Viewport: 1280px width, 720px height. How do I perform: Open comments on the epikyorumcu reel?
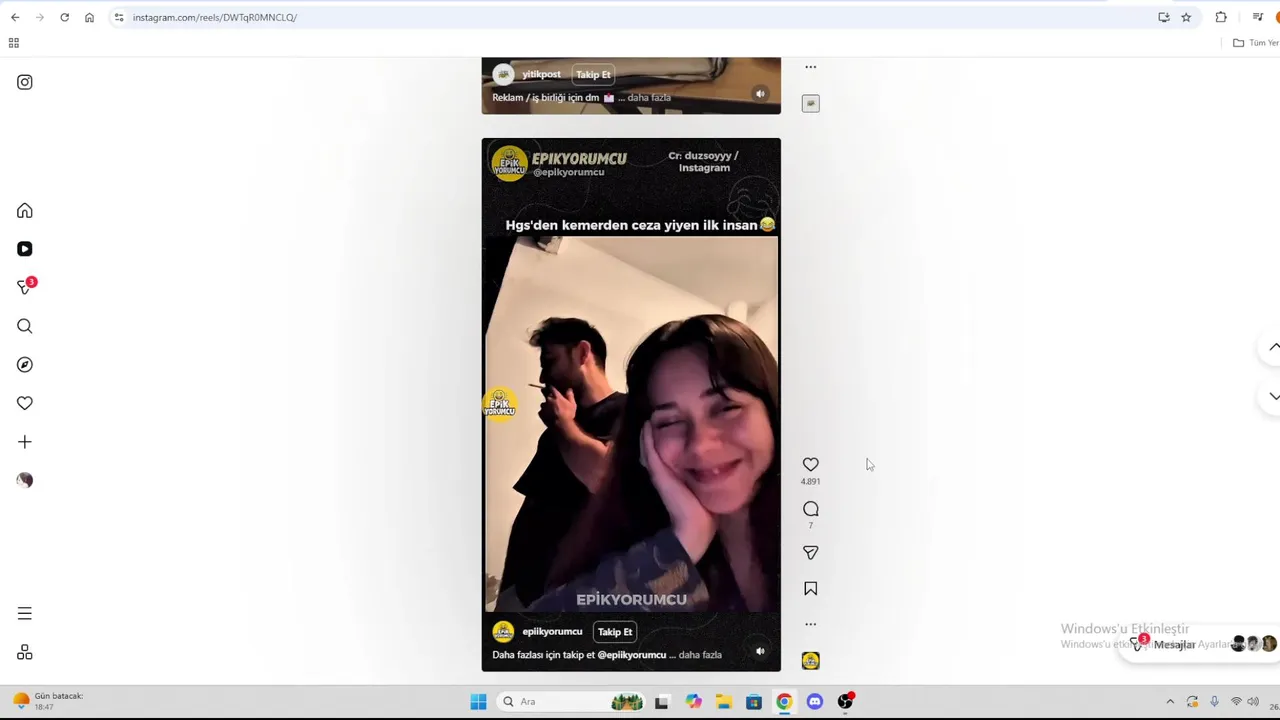(811, 509)
